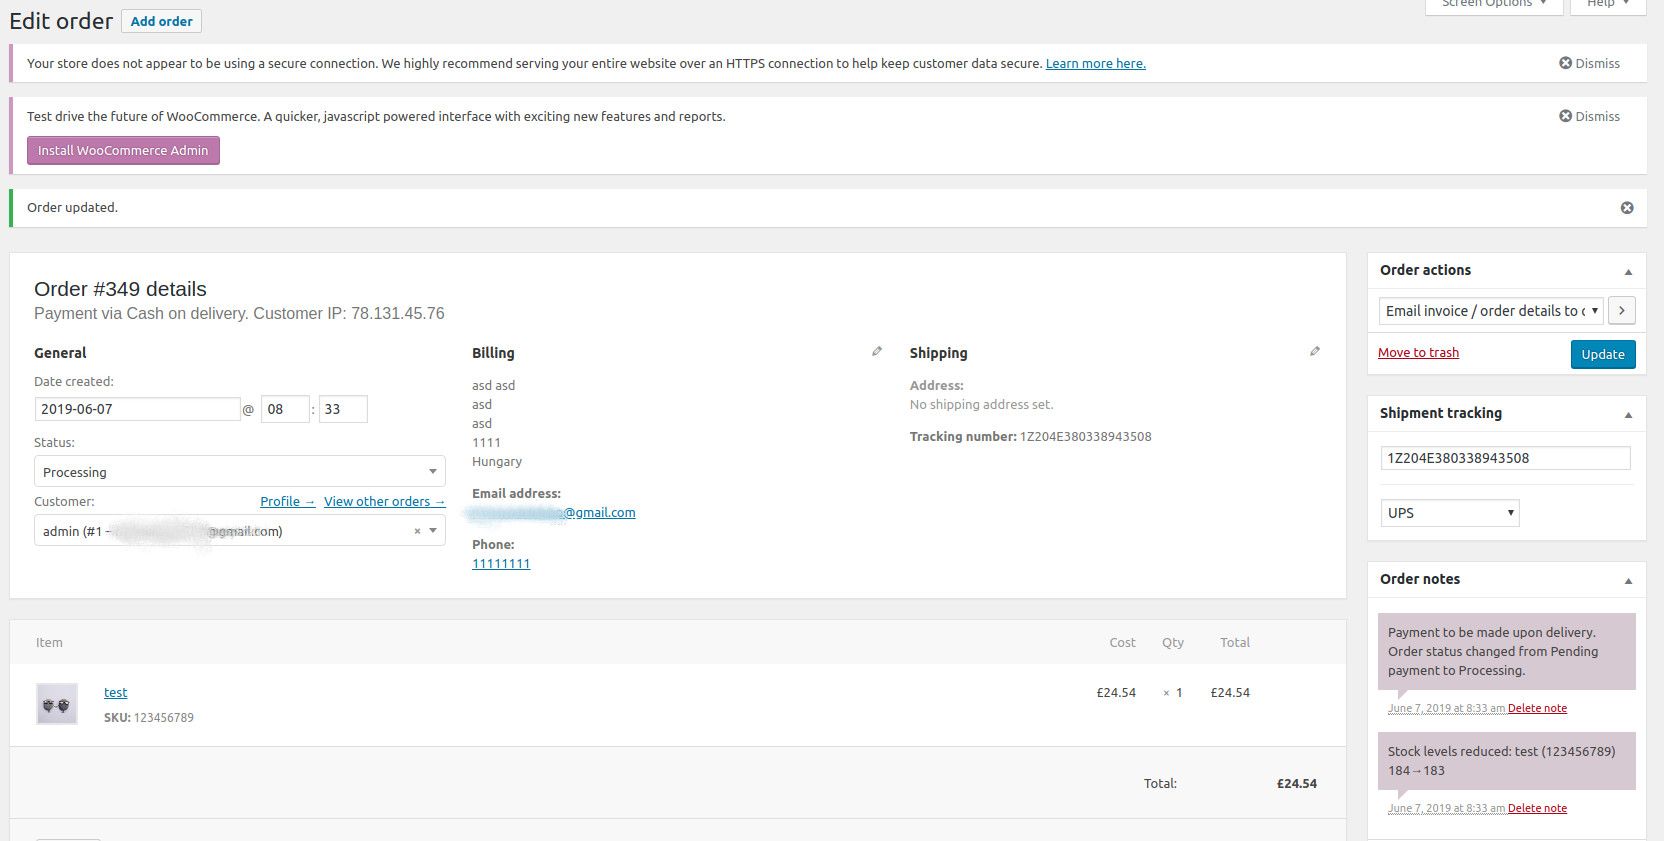Collapse the Shipment tracking panel
This screenshot has width=1664, height=841.
[1628, 415]
